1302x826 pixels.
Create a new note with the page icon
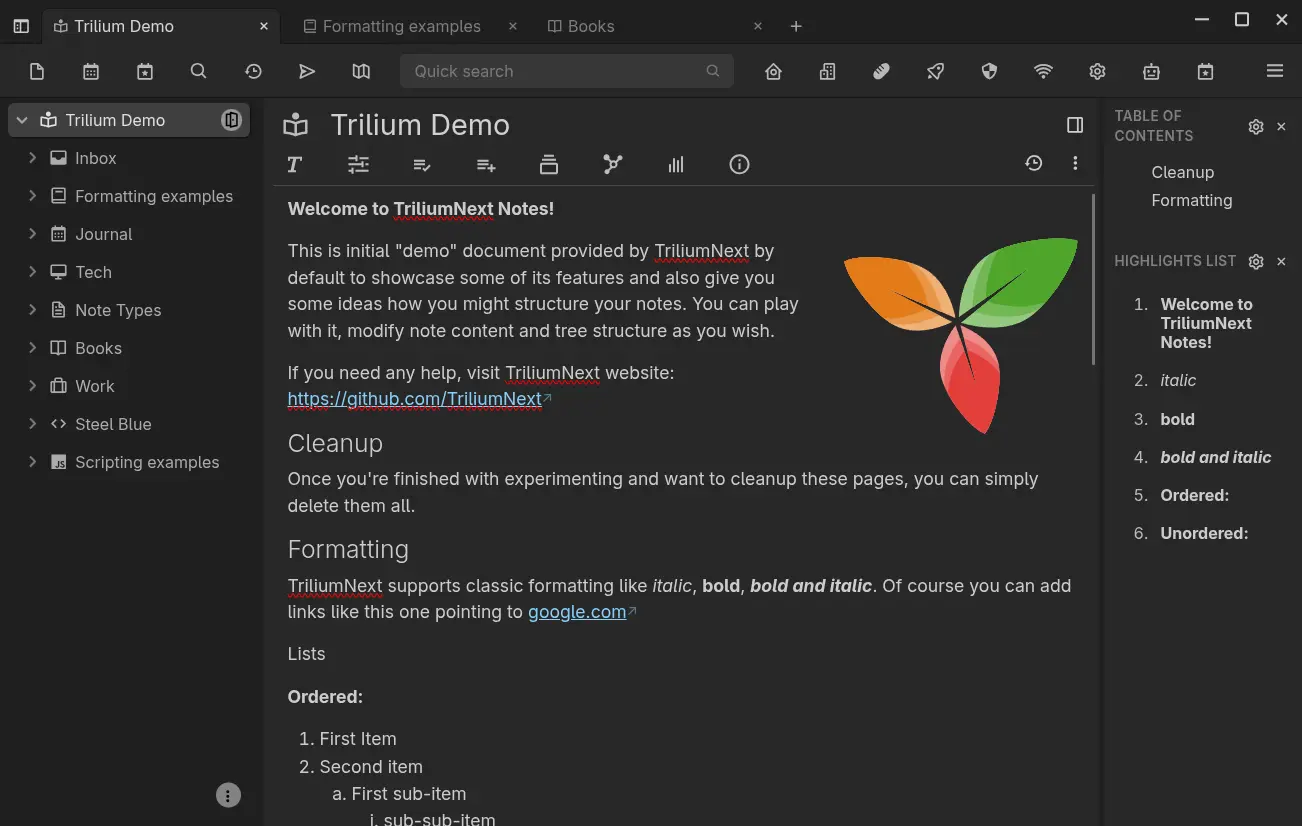point(37,71)
